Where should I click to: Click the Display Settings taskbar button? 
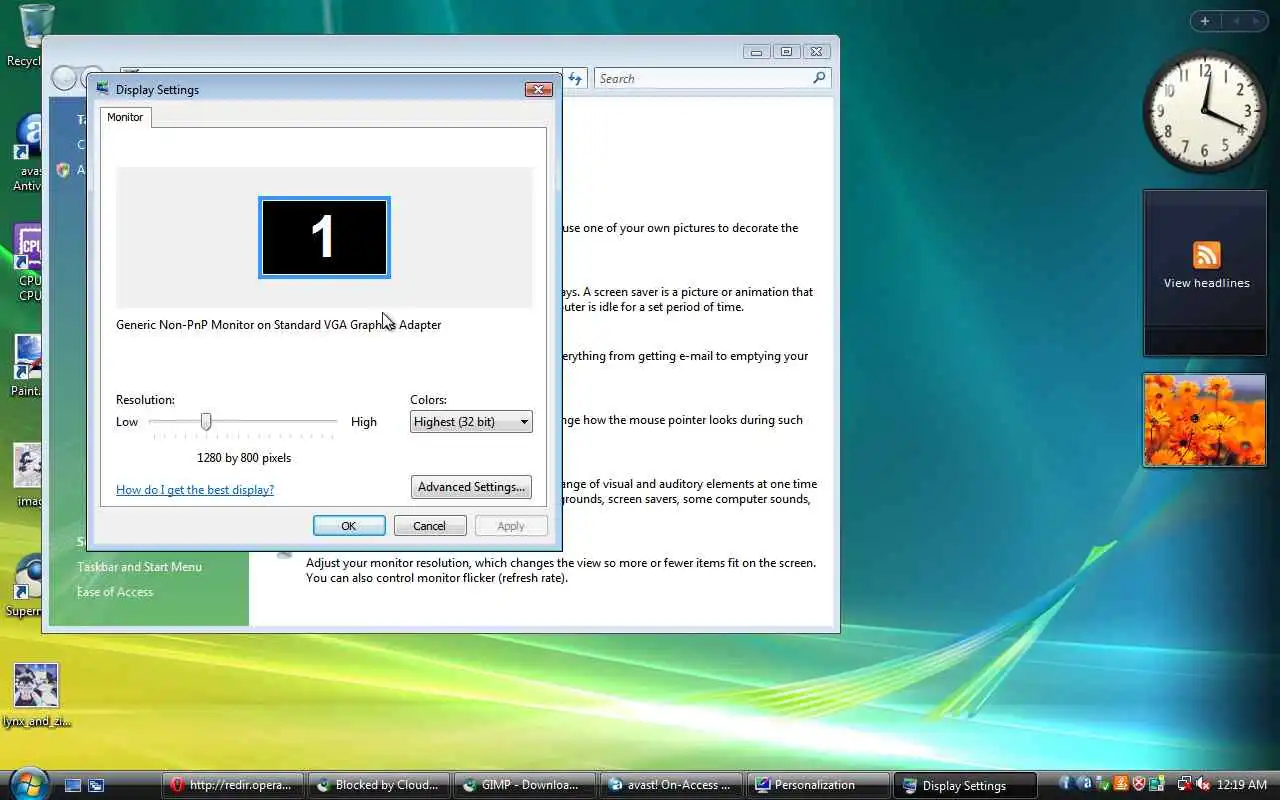point(963,785)
